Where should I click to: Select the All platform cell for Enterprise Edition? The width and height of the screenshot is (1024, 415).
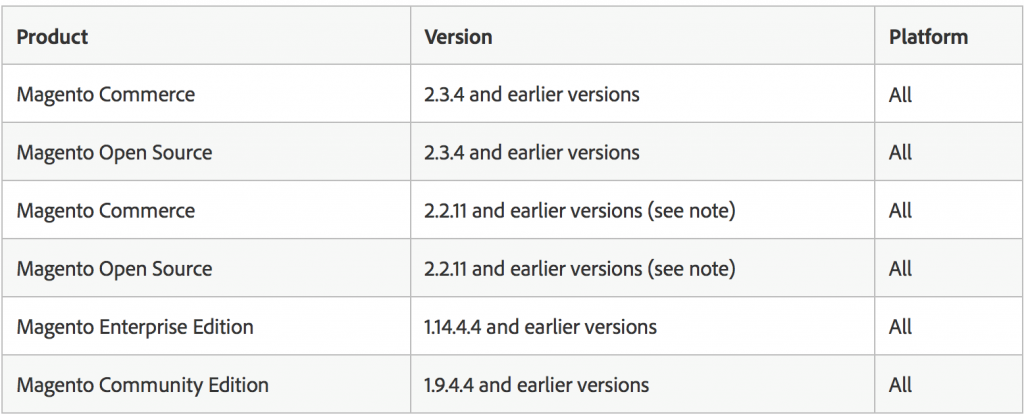click(x=949, y=326)
